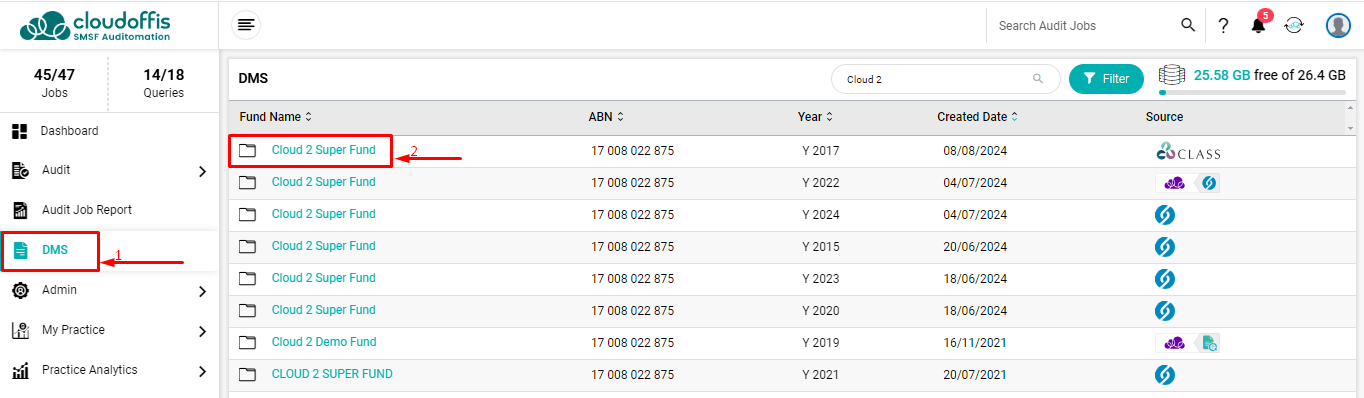Image resolution: width=1364 pixels, height=398 pixels.
Task: Click the storage database icon
Action: click(1172, 75)
